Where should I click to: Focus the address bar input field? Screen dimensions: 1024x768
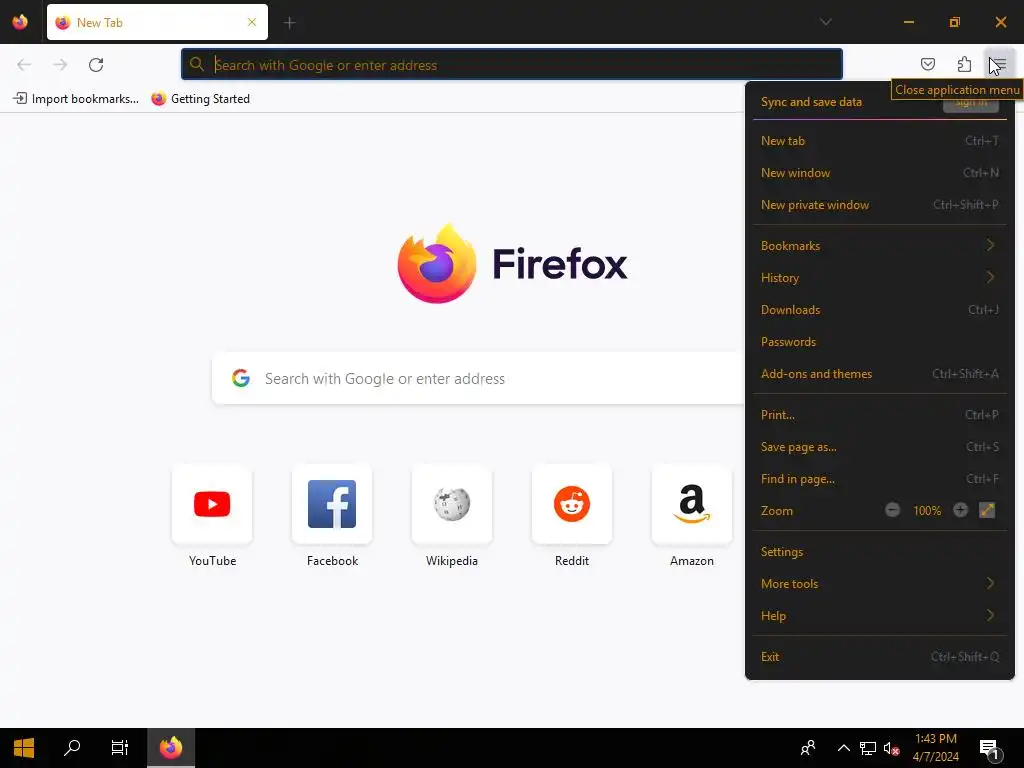point(511,65)
